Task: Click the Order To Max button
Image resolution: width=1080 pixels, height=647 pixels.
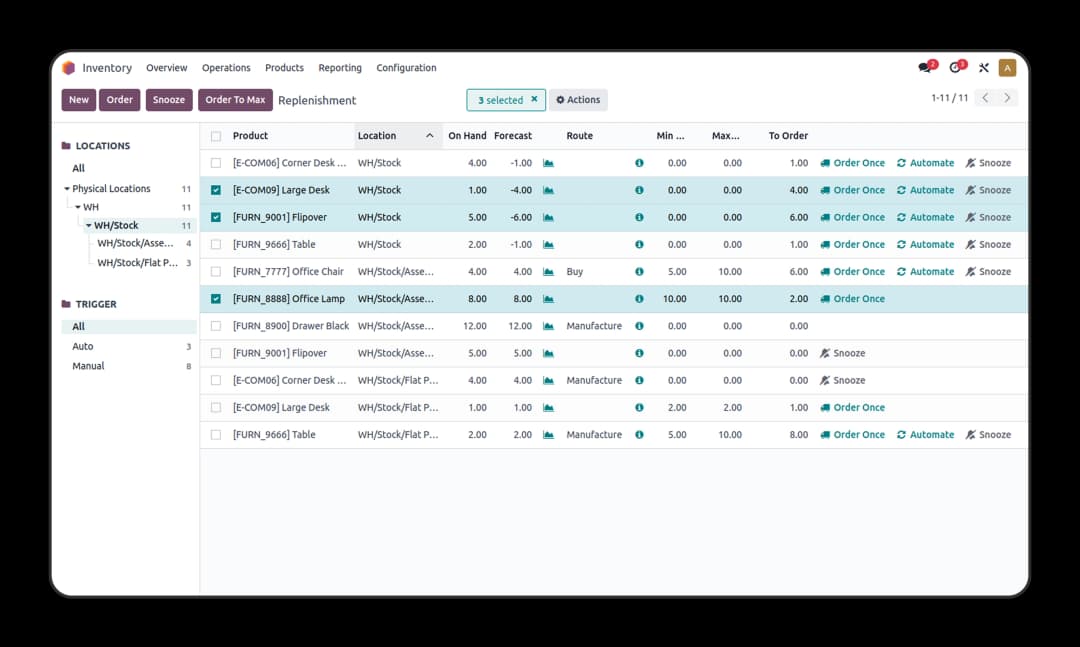Action: point(235,100)
